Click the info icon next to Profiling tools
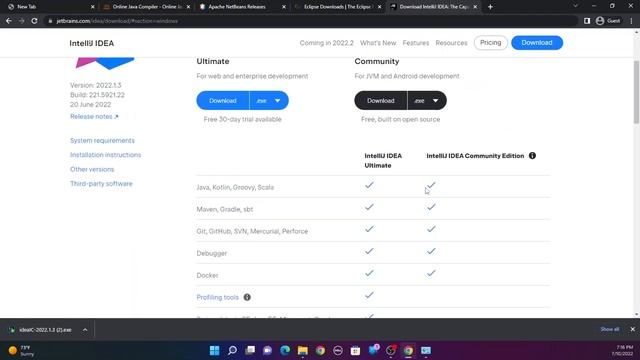Screen dimensions: 640x360 click(x=247, y=297)
